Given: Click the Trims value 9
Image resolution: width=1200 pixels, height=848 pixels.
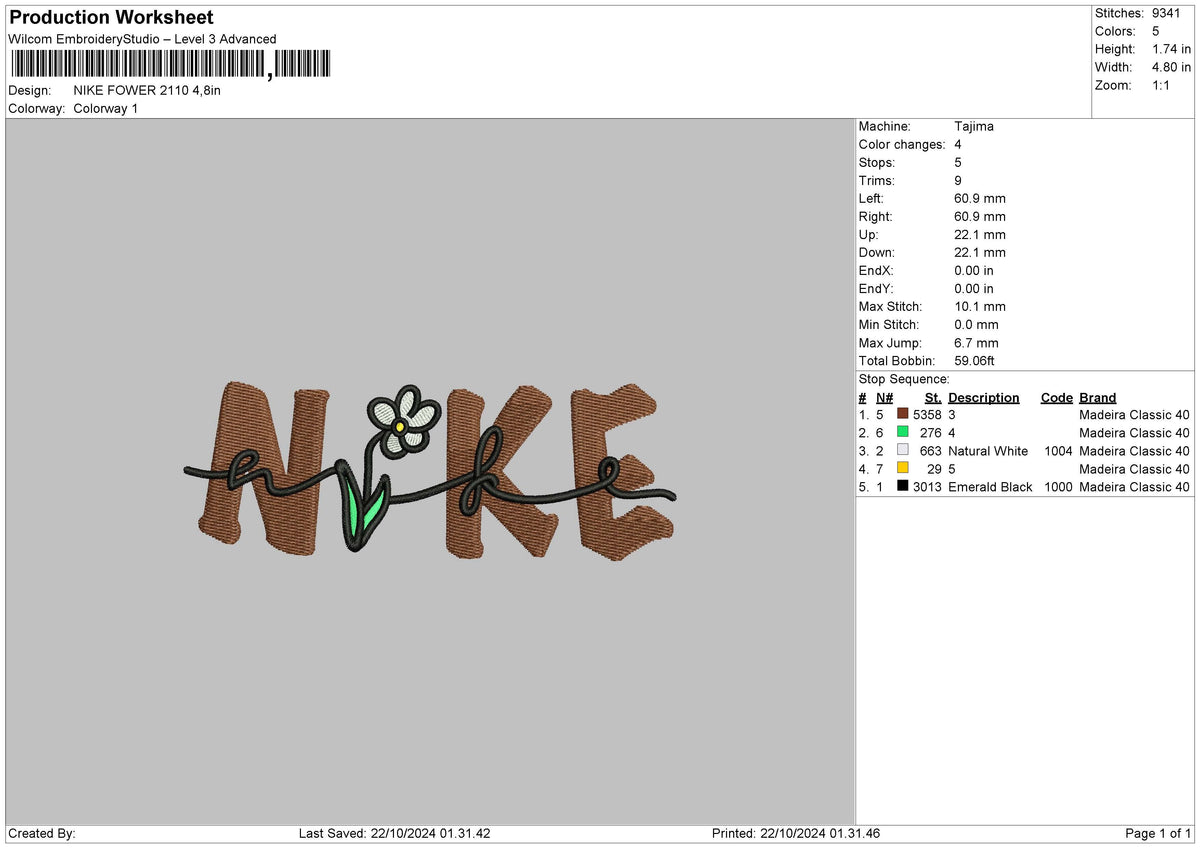Looking at the screenshot, I should (958, 180).
